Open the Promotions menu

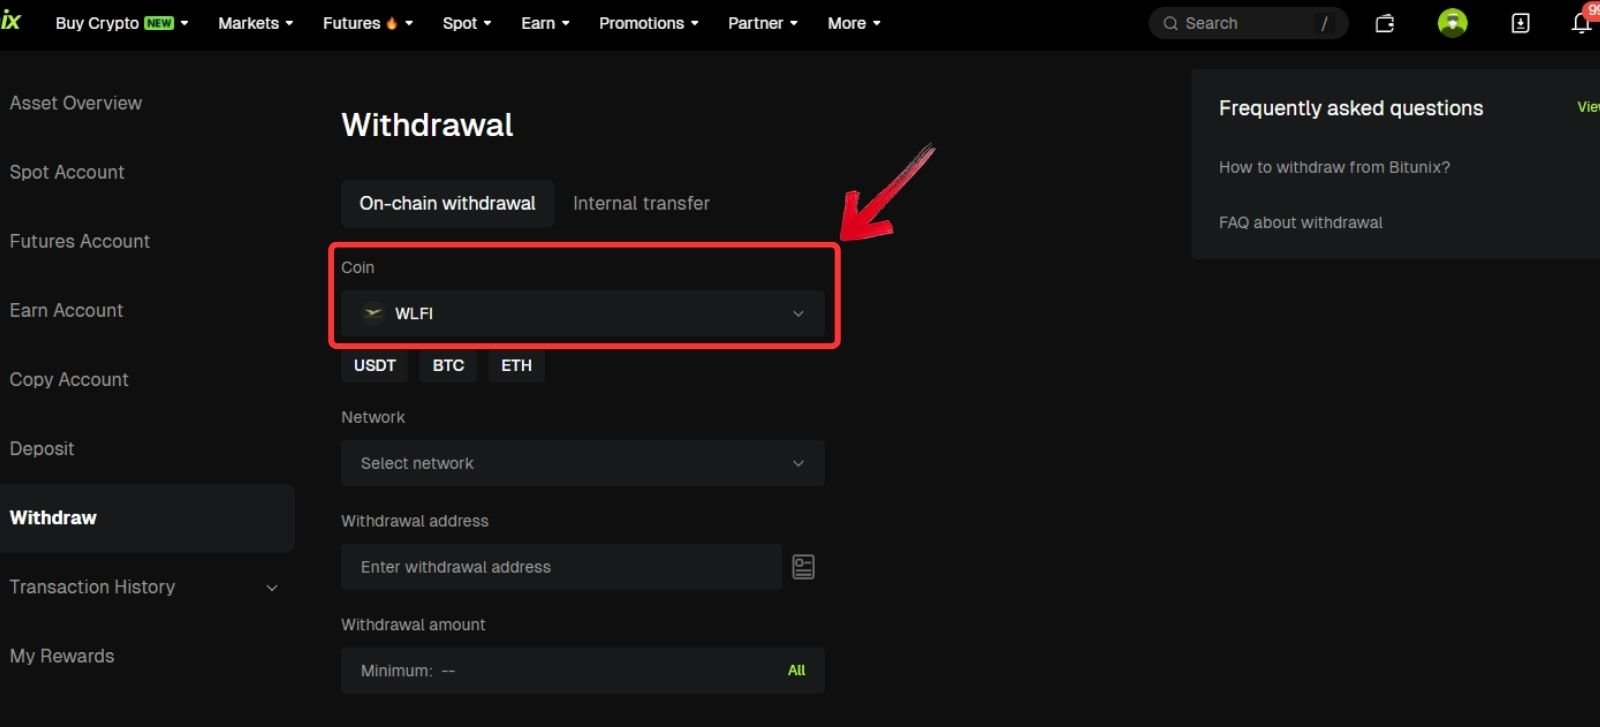(649, 23)
